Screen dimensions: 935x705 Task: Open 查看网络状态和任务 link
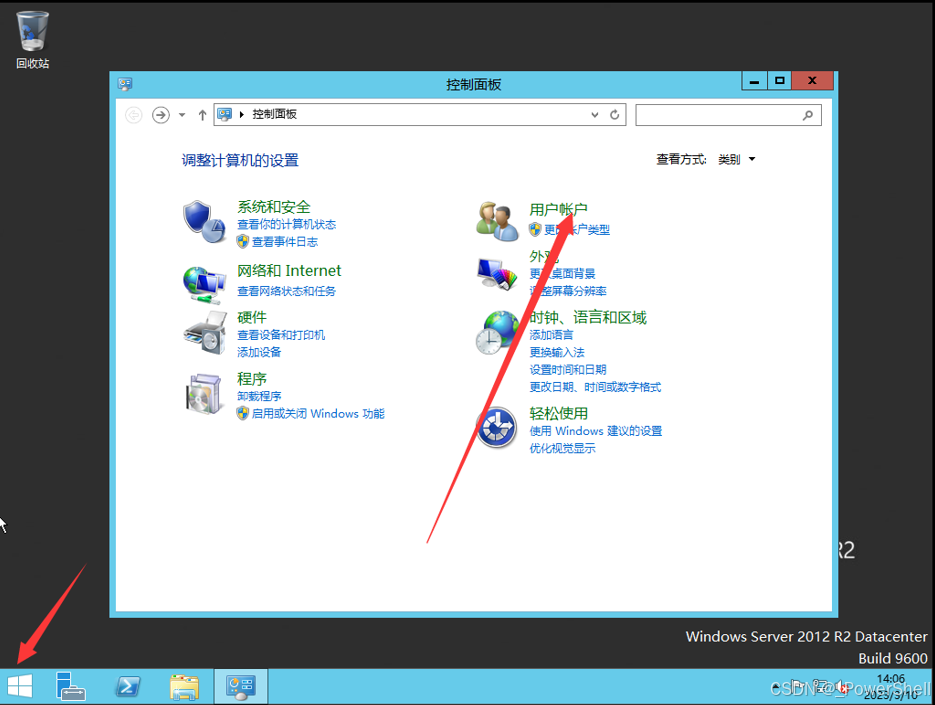coord(286,291)
